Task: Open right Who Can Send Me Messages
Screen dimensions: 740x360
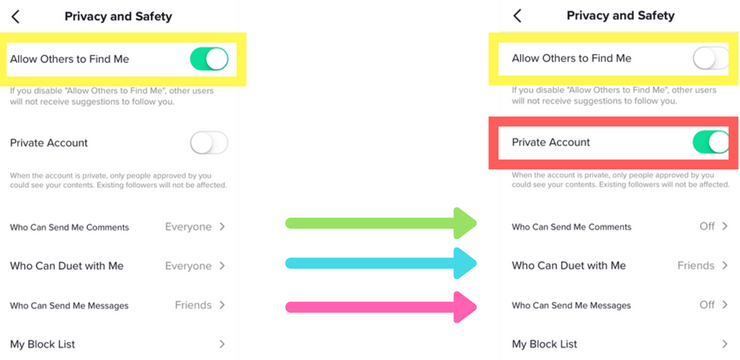Action: (620, 305)
